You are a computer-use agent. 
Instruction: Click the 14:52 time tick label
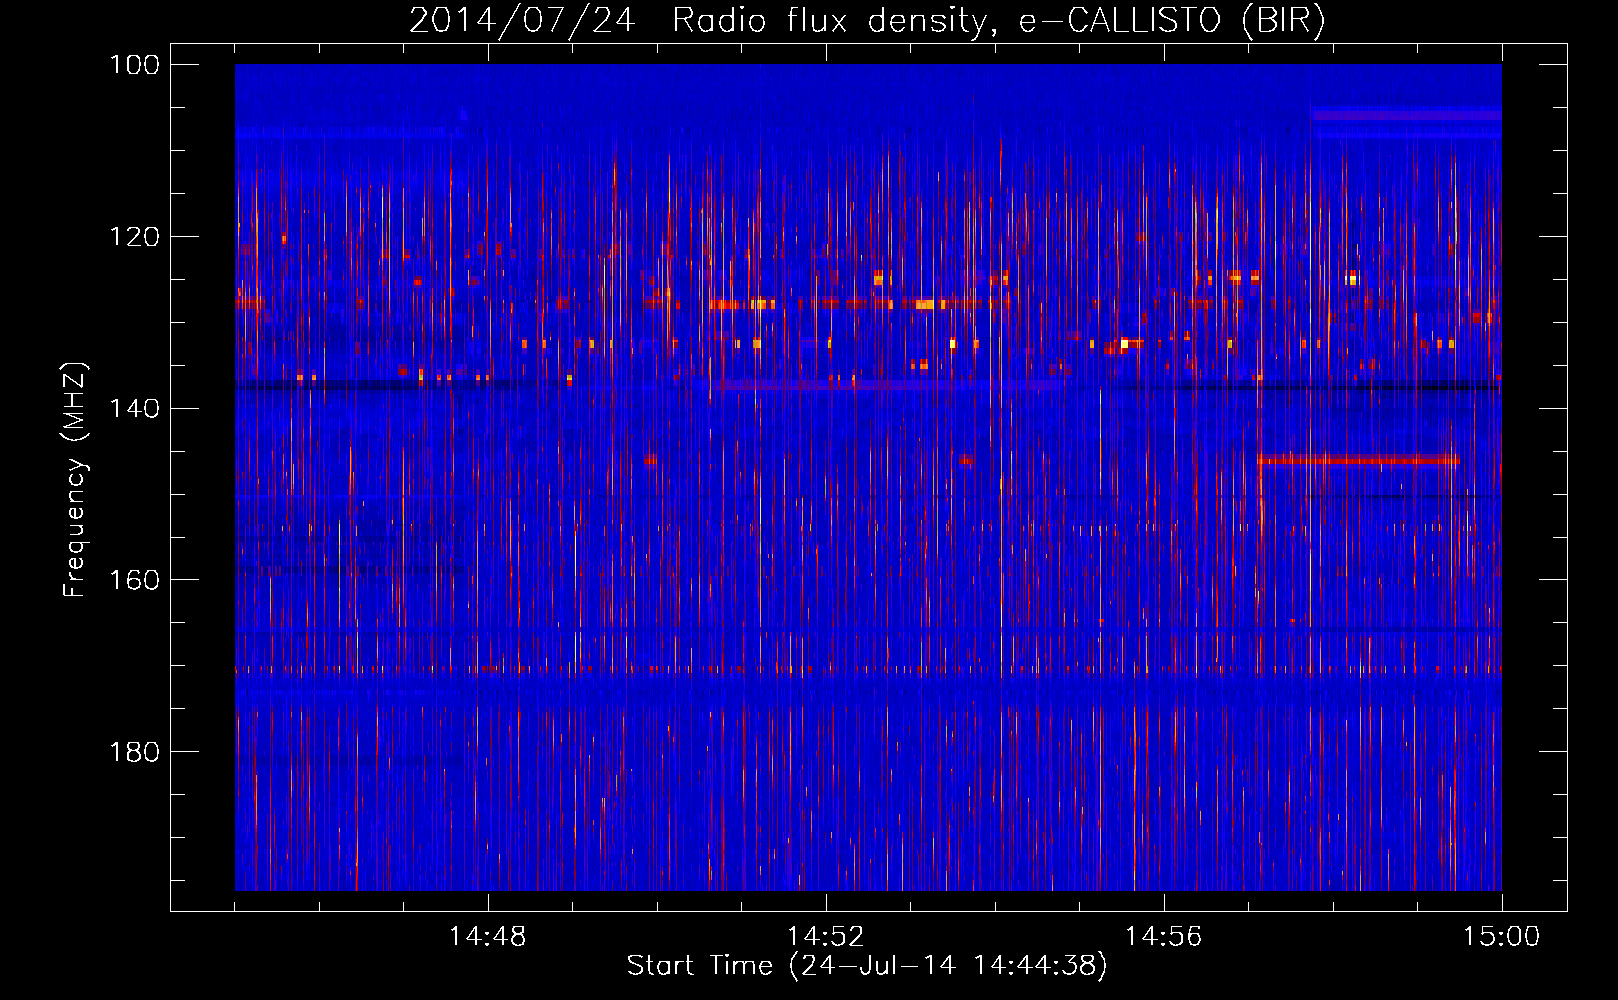(x=826, y=937)
